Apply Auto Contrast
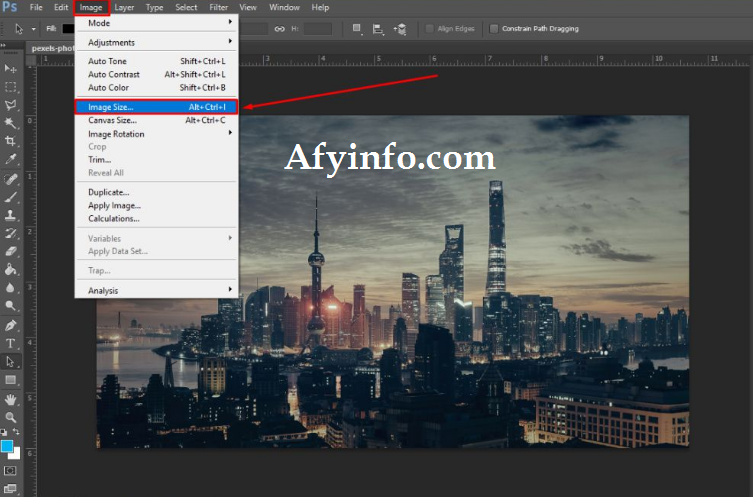753x497 pixels. (157, 74)
